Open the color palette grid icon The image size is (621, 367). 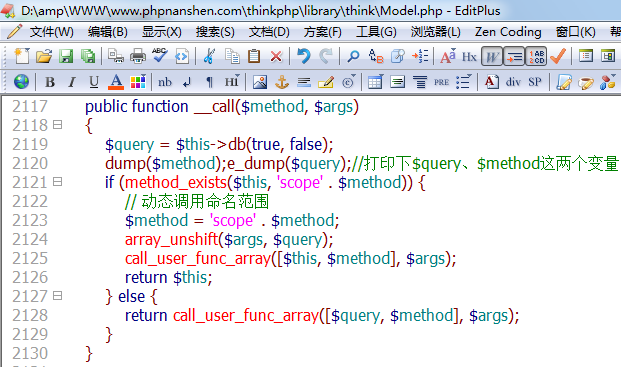pyautogui.click(x=138, y=82)
